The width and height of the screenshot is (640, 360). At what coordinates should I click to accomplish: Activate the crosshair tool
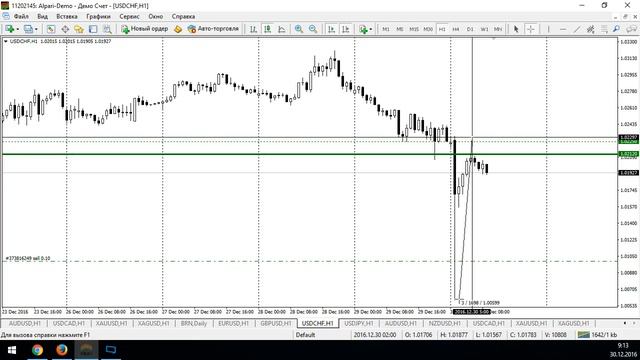(531, 29)
